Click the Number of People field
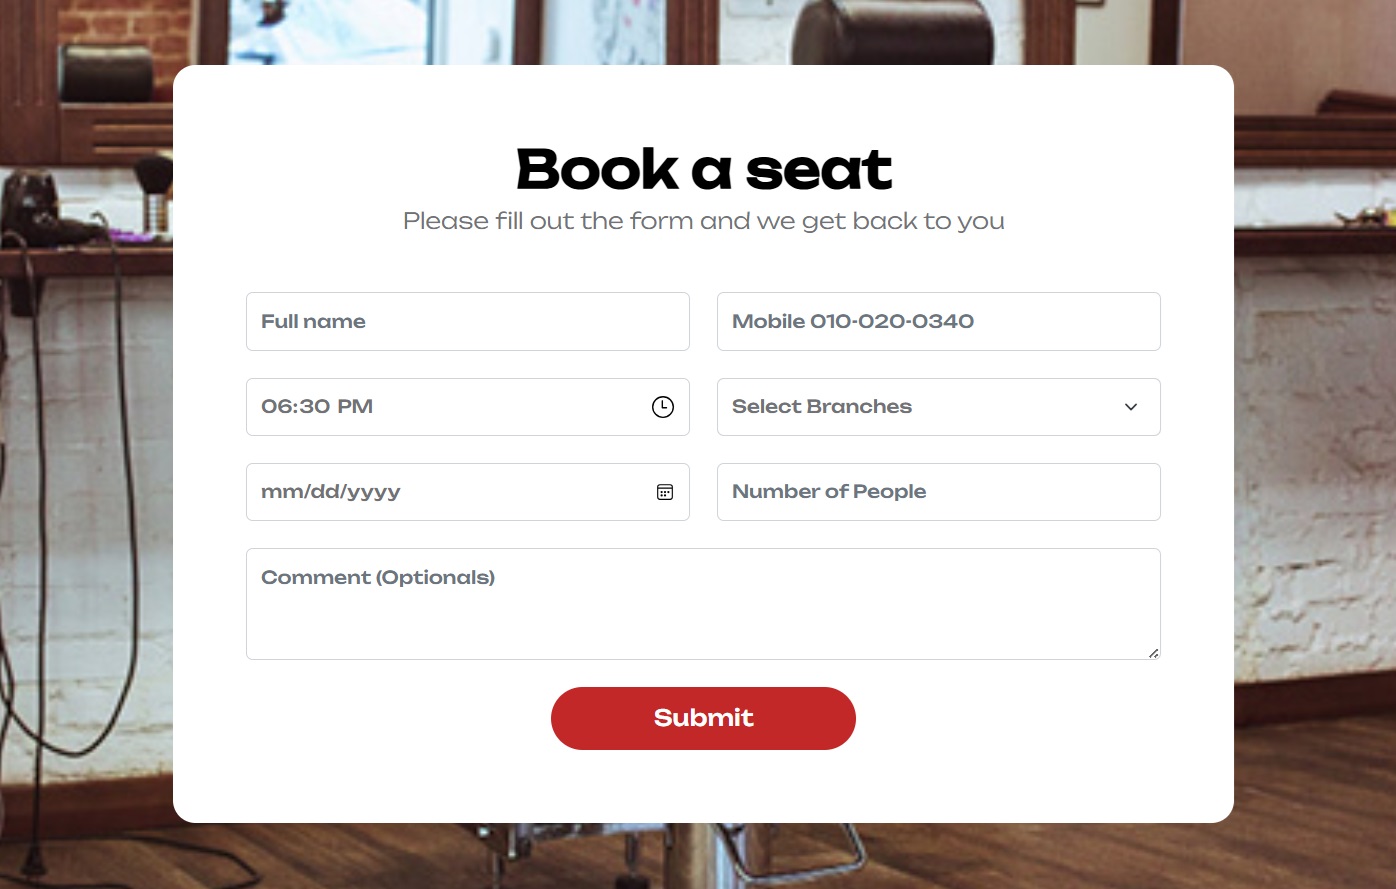Image resolution: width=1396 pixels, height=889 pixels. (938, 492)
